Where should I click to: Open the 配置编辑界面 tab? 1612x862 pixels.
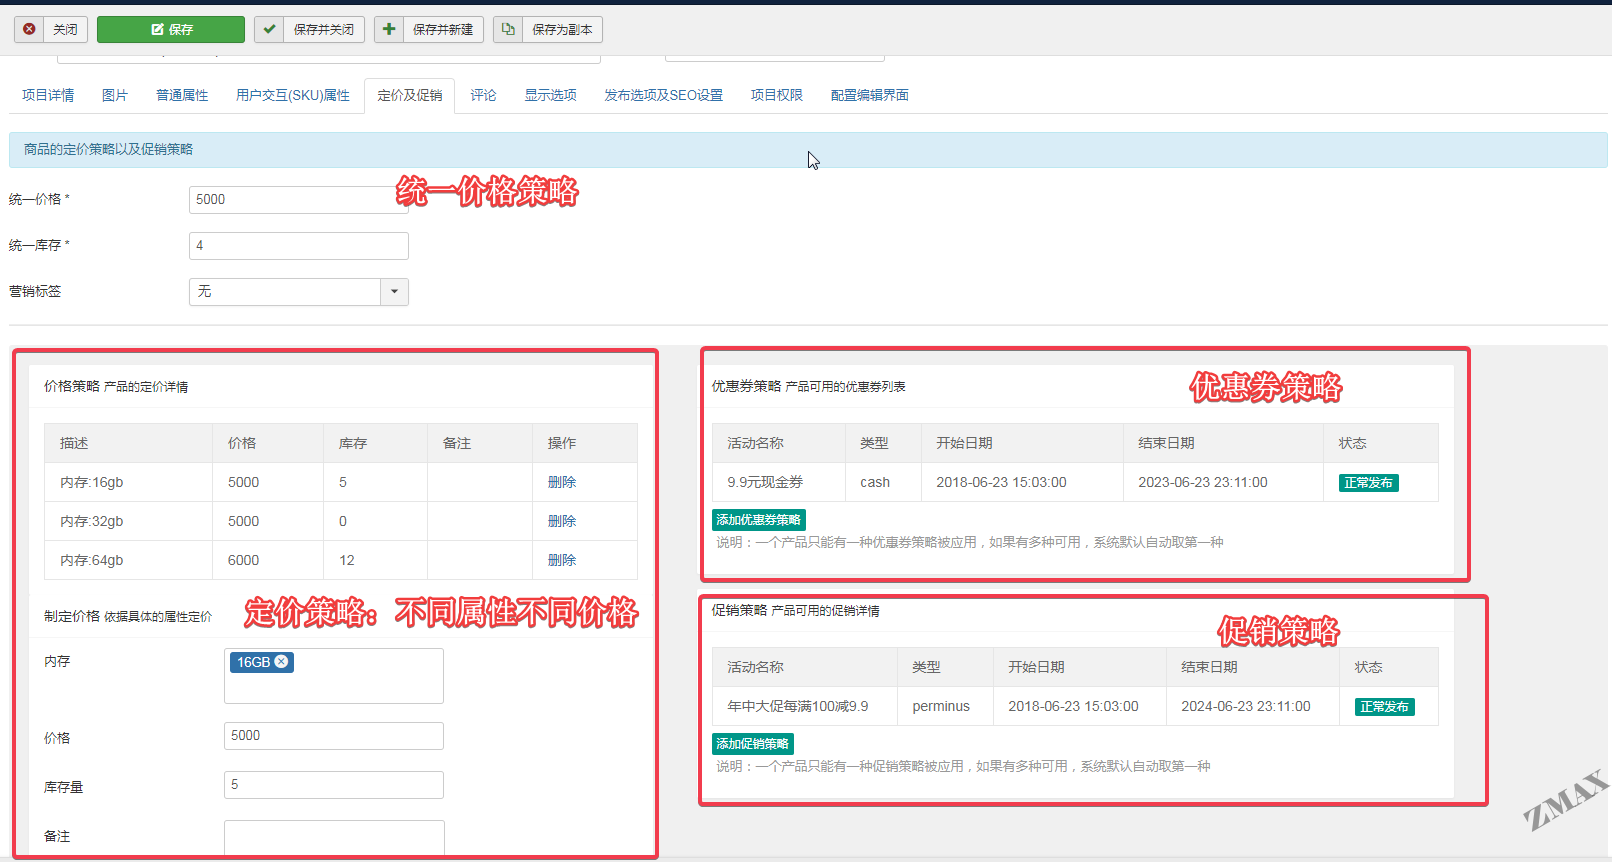point(869,95)
